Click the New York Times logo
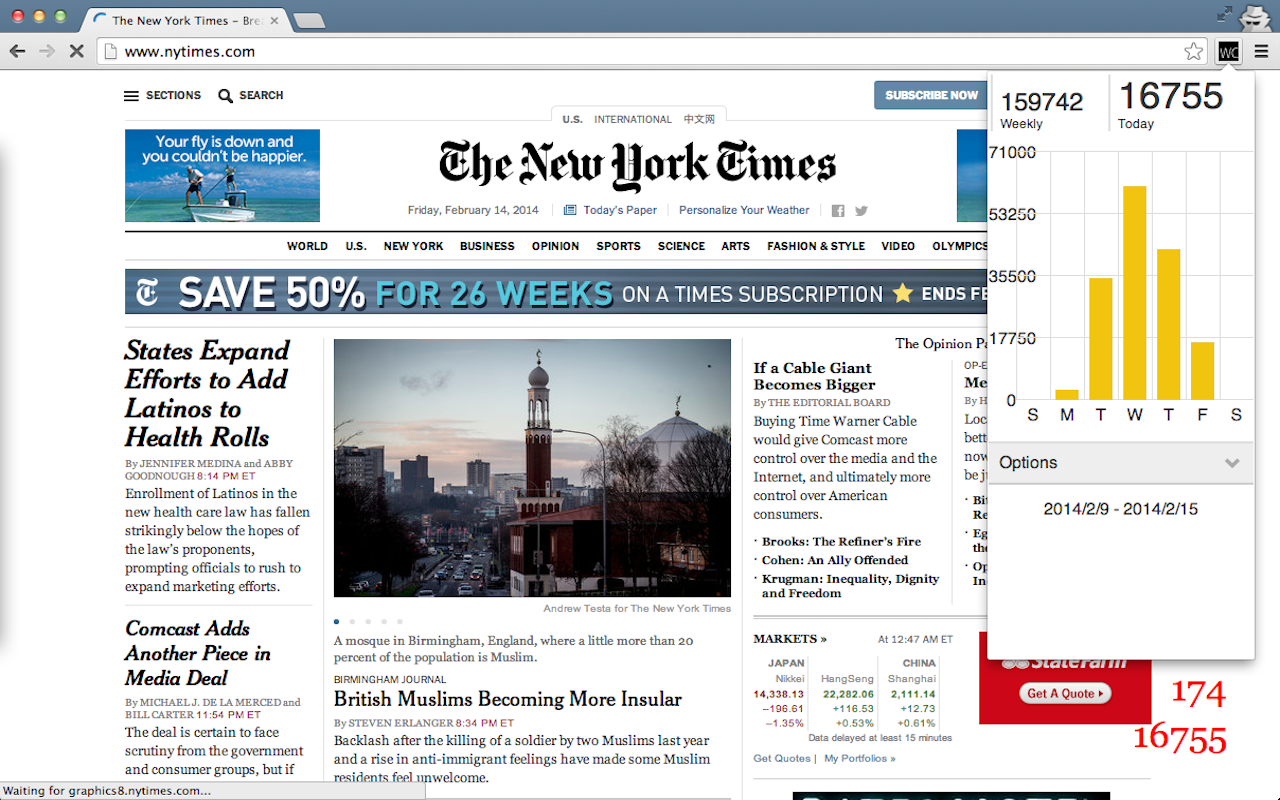The image size is (1280, 800). pos(638,165)
